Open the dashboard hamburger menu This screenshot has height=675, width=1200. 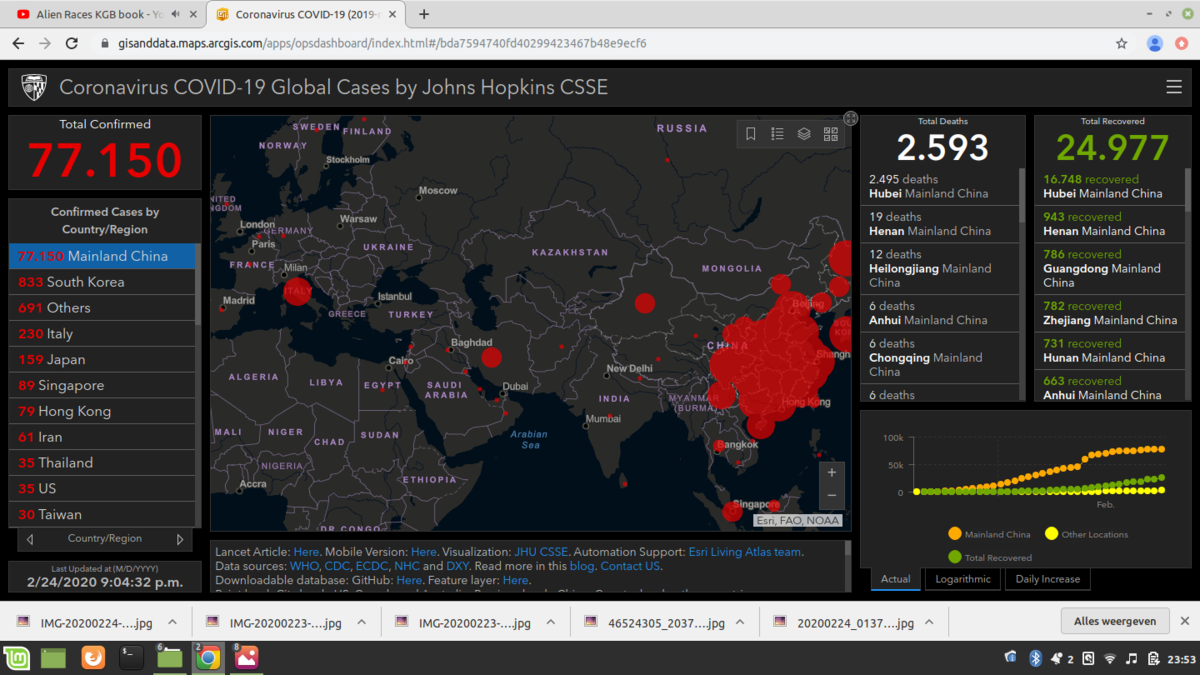1174,87
